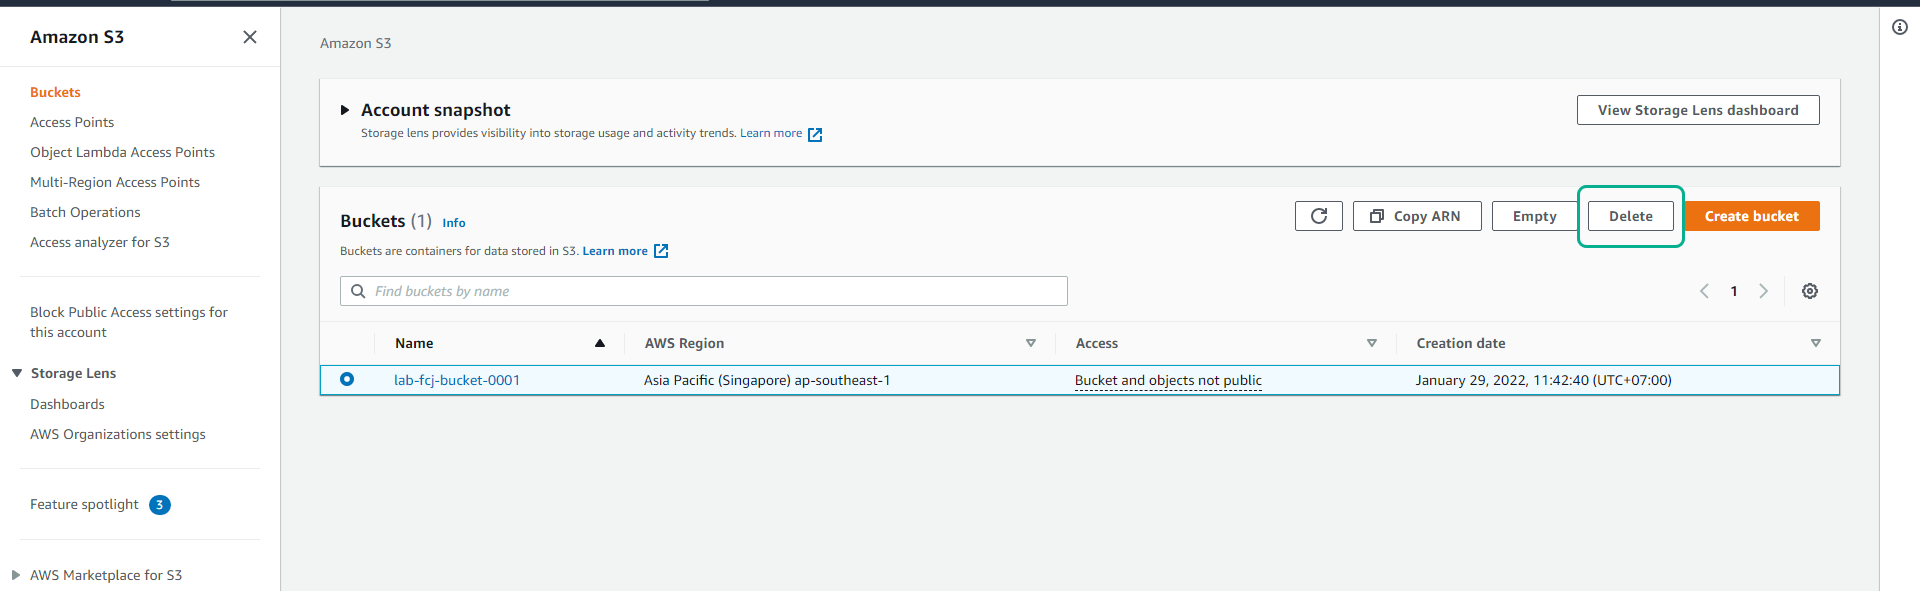Open the lab-fcj-bucket-0001 bucket link
The height and width of the screenshot is (591, 1920).
[x=457, y=380]
